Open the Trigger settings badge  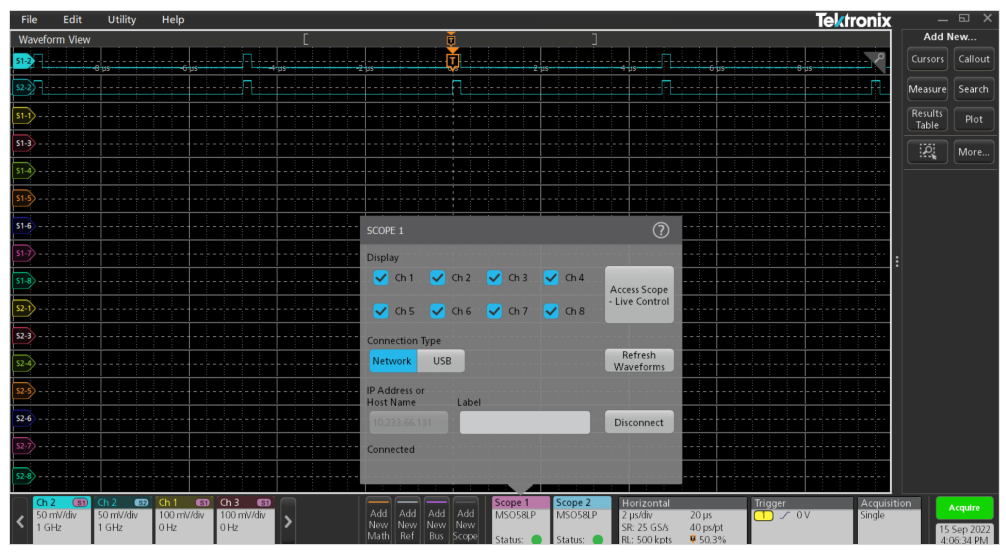point(802,521)
